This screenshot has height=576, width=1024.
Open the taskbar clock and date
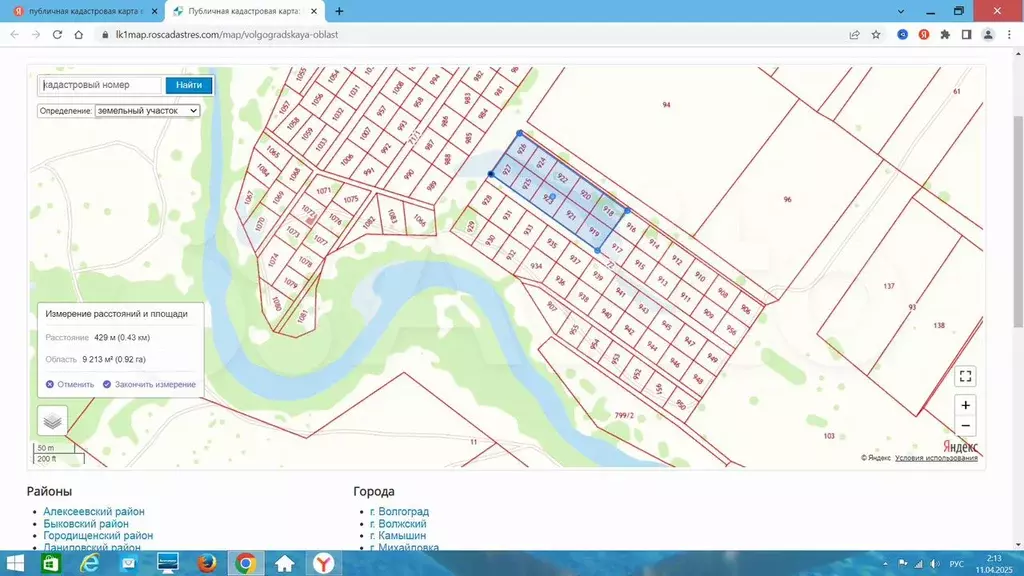(993, 564)
